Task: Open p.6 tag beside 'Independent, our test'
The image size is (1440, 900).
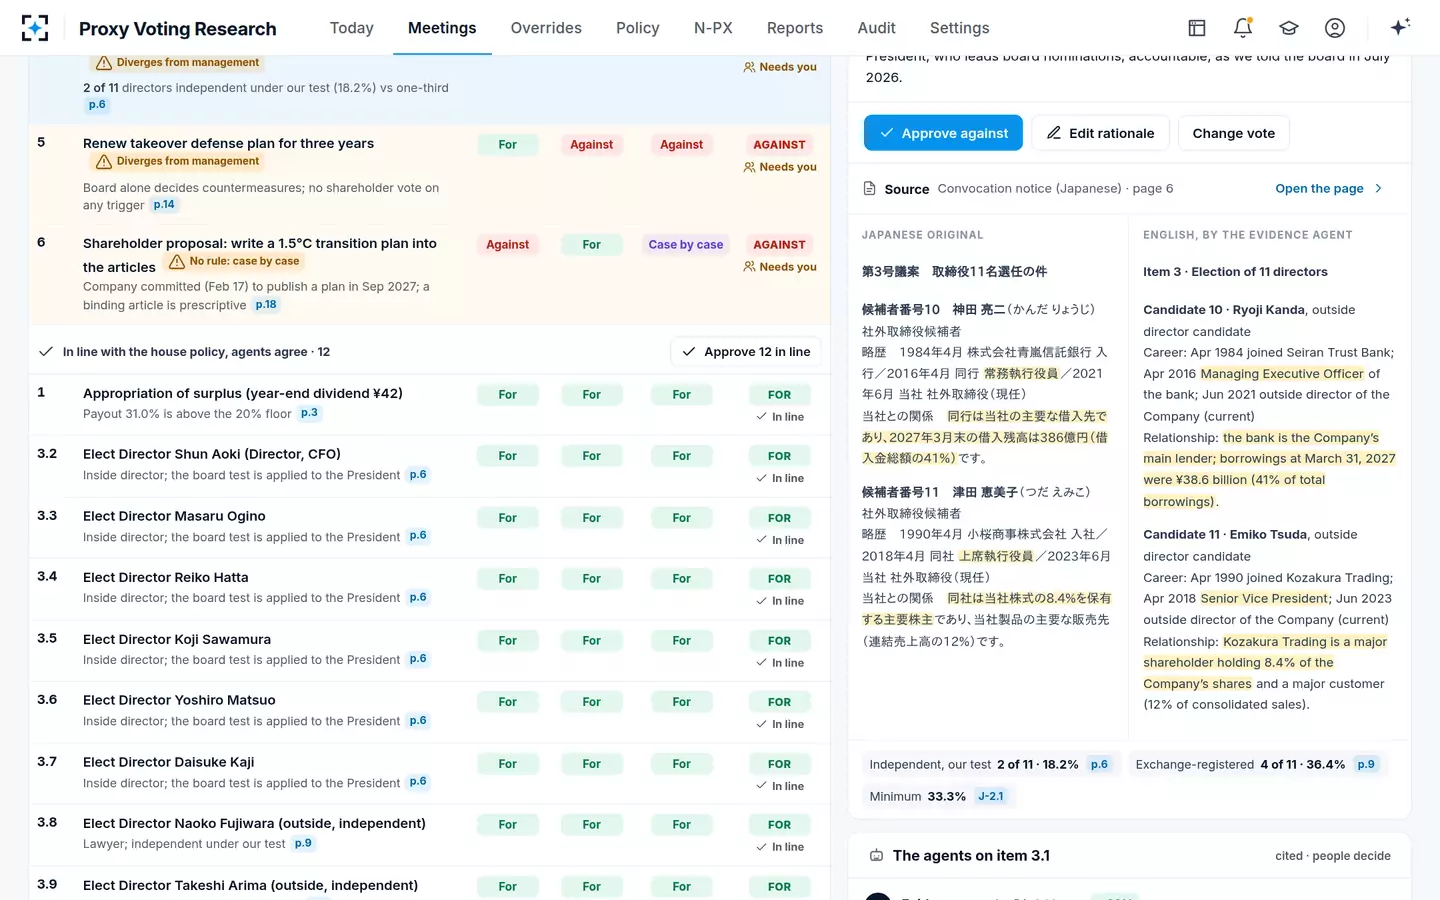Action: 1099,764
